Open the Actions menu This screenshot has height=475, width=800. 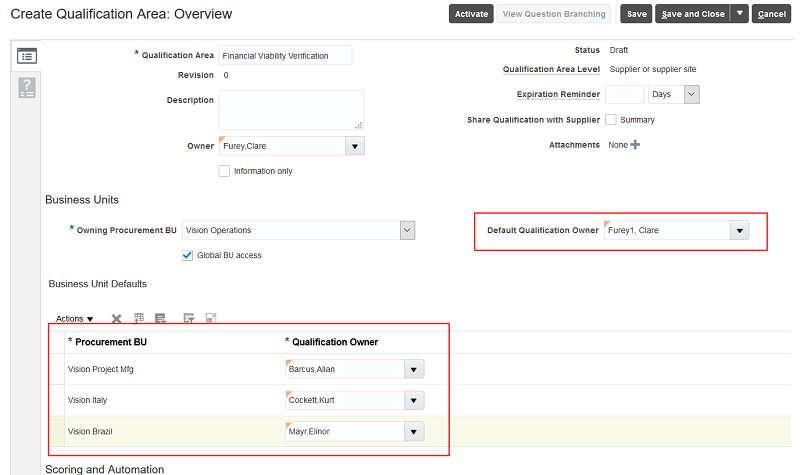point(74,319)
